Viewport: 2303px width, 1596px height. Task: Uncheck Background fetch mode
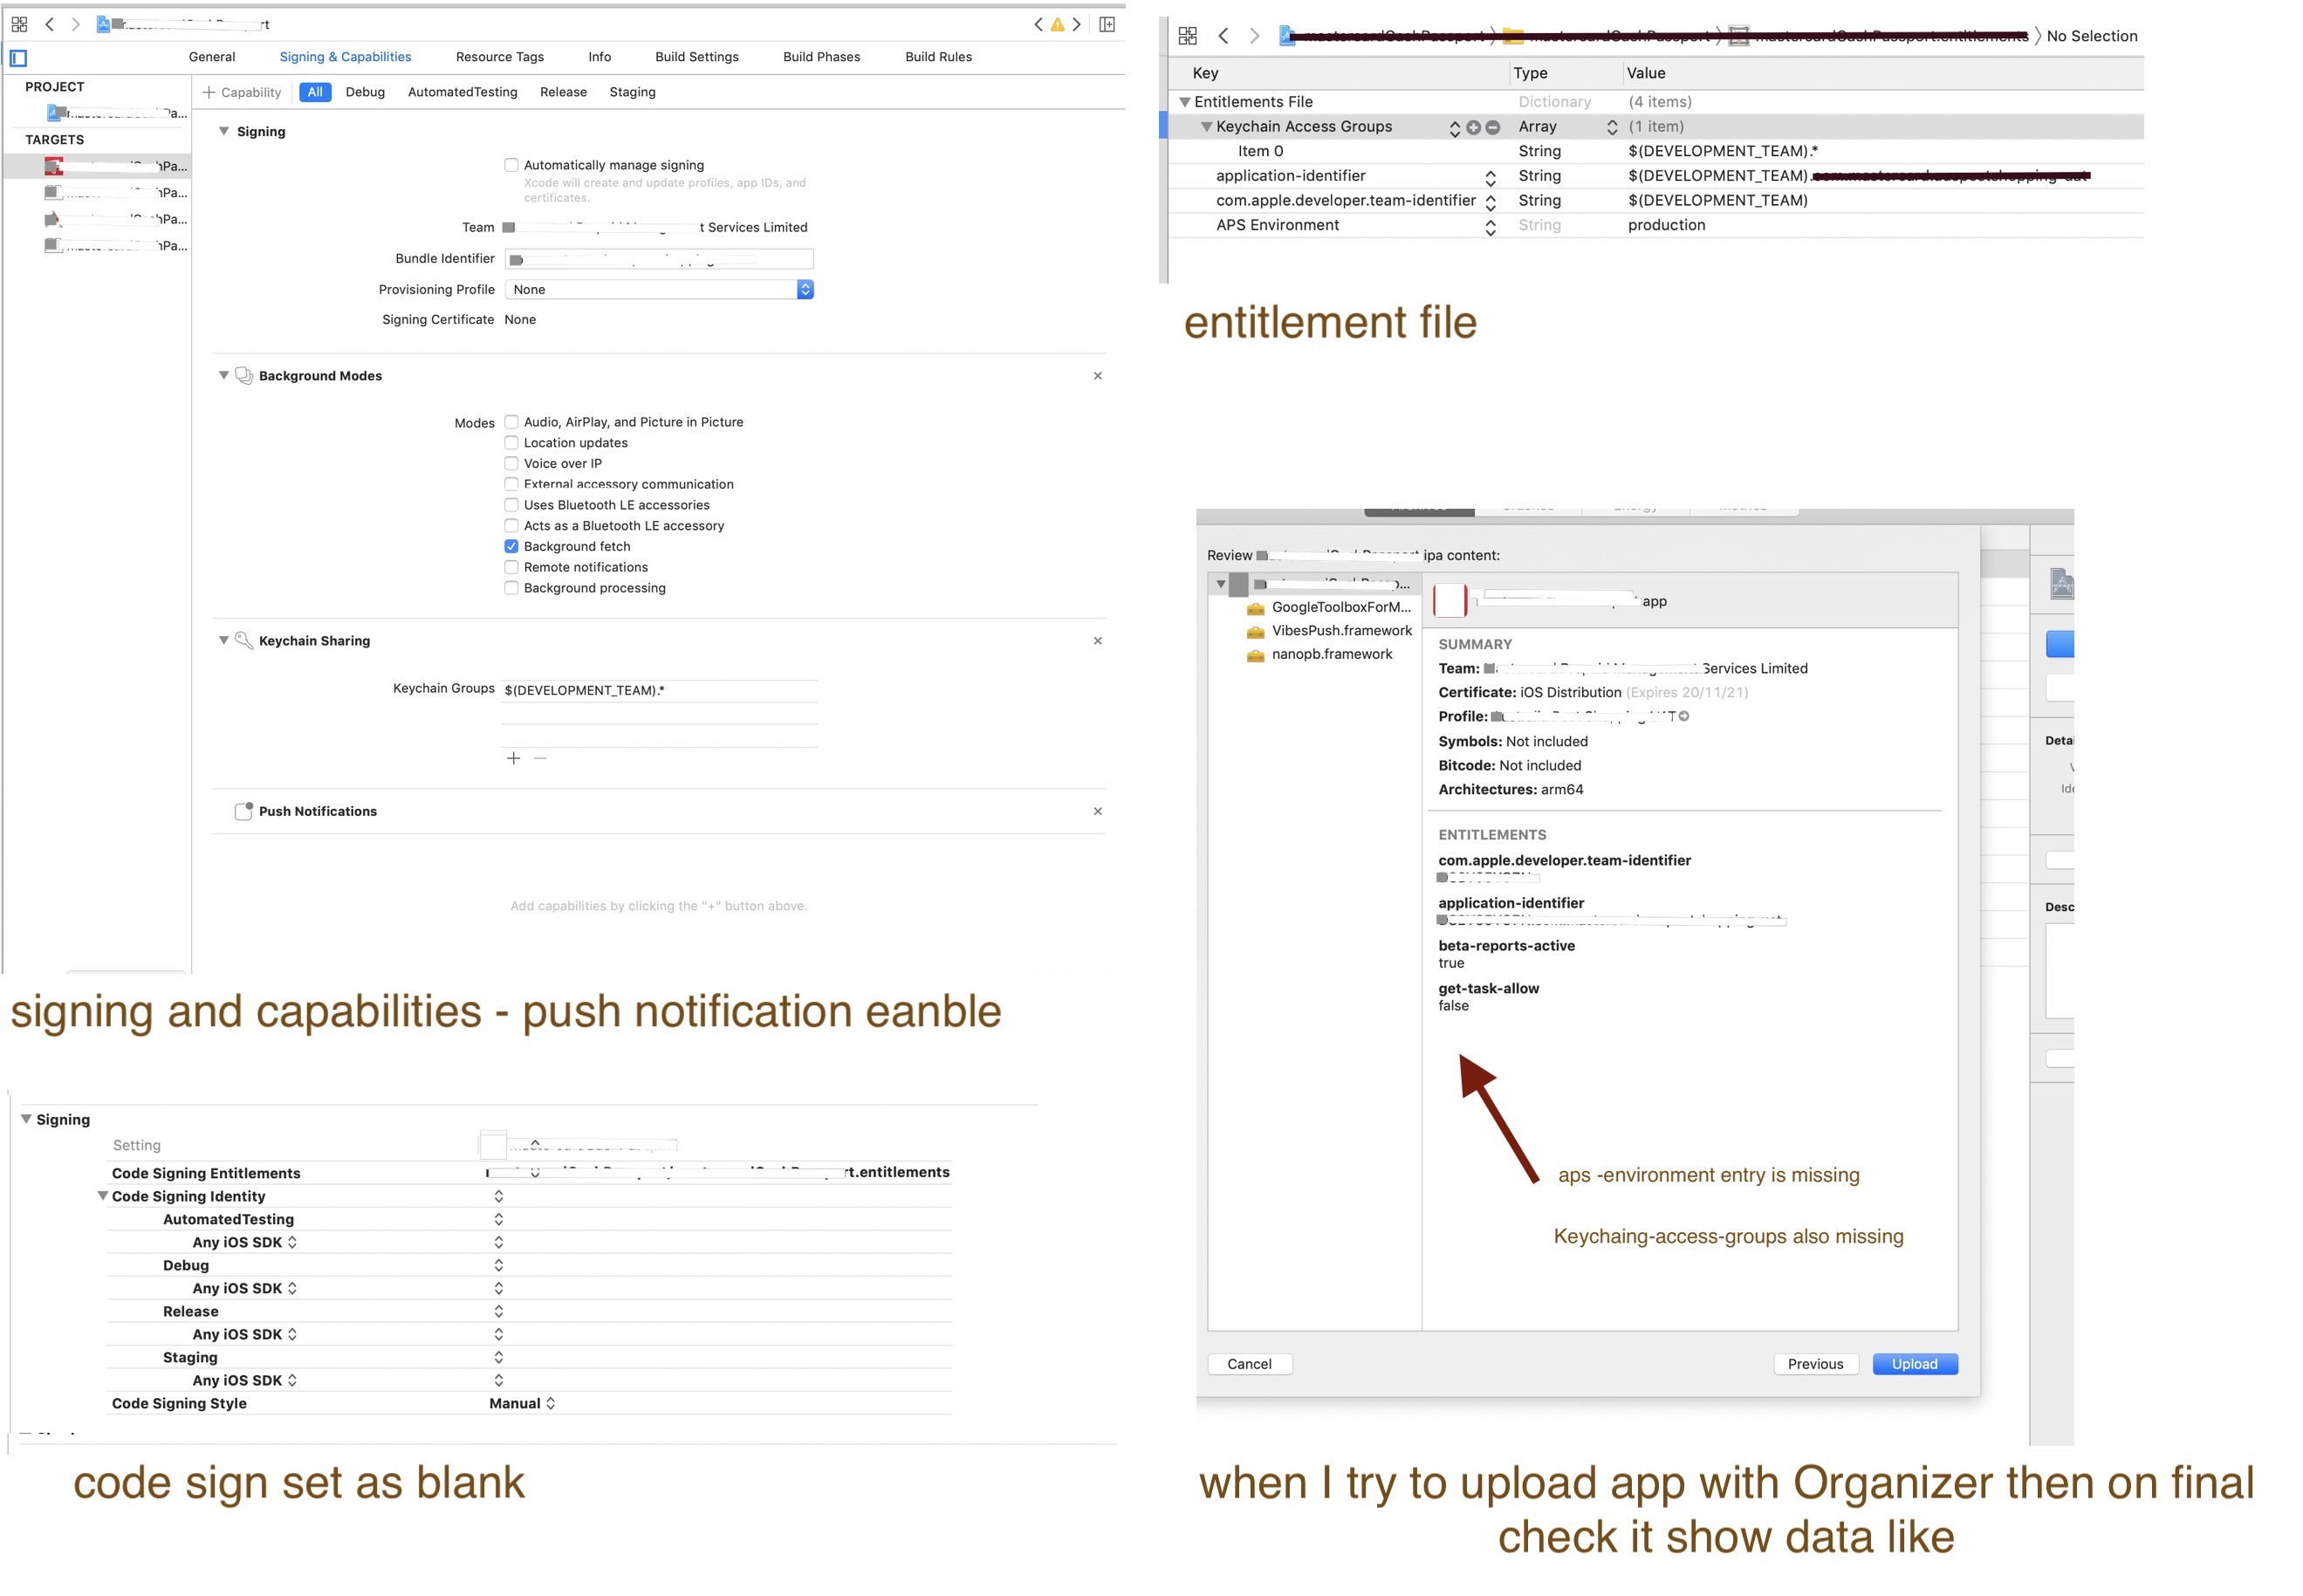[511, 546]
